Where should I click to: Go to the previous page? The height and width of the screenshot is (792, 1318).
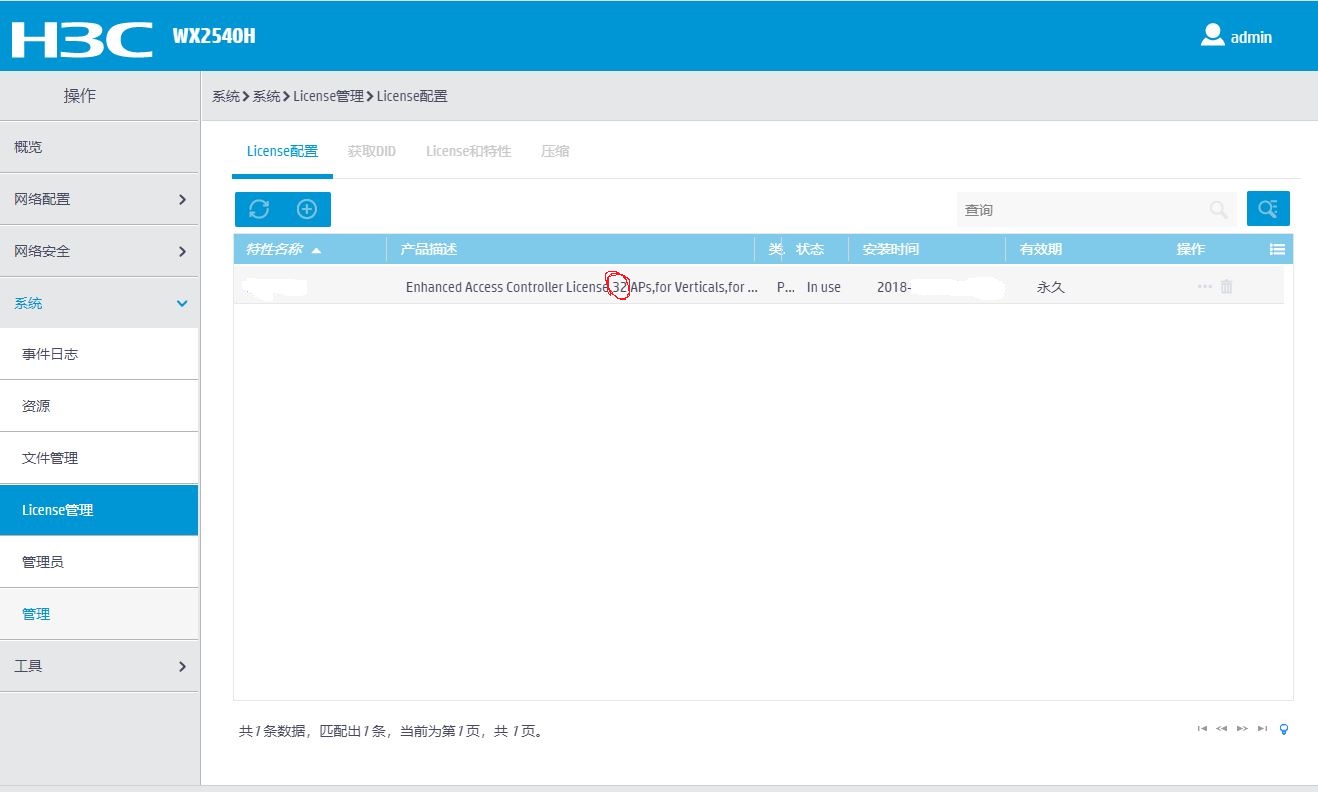[1221, 729]
